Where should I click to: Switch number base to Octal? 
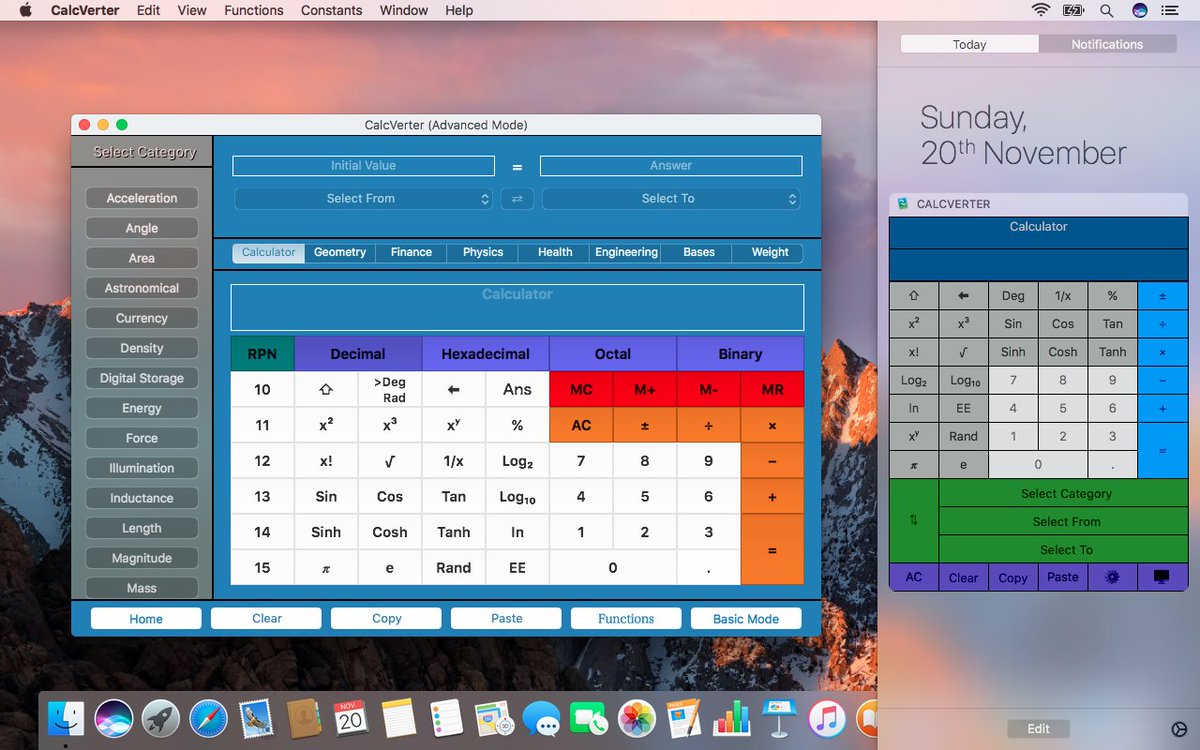click(x=613, y=354)
